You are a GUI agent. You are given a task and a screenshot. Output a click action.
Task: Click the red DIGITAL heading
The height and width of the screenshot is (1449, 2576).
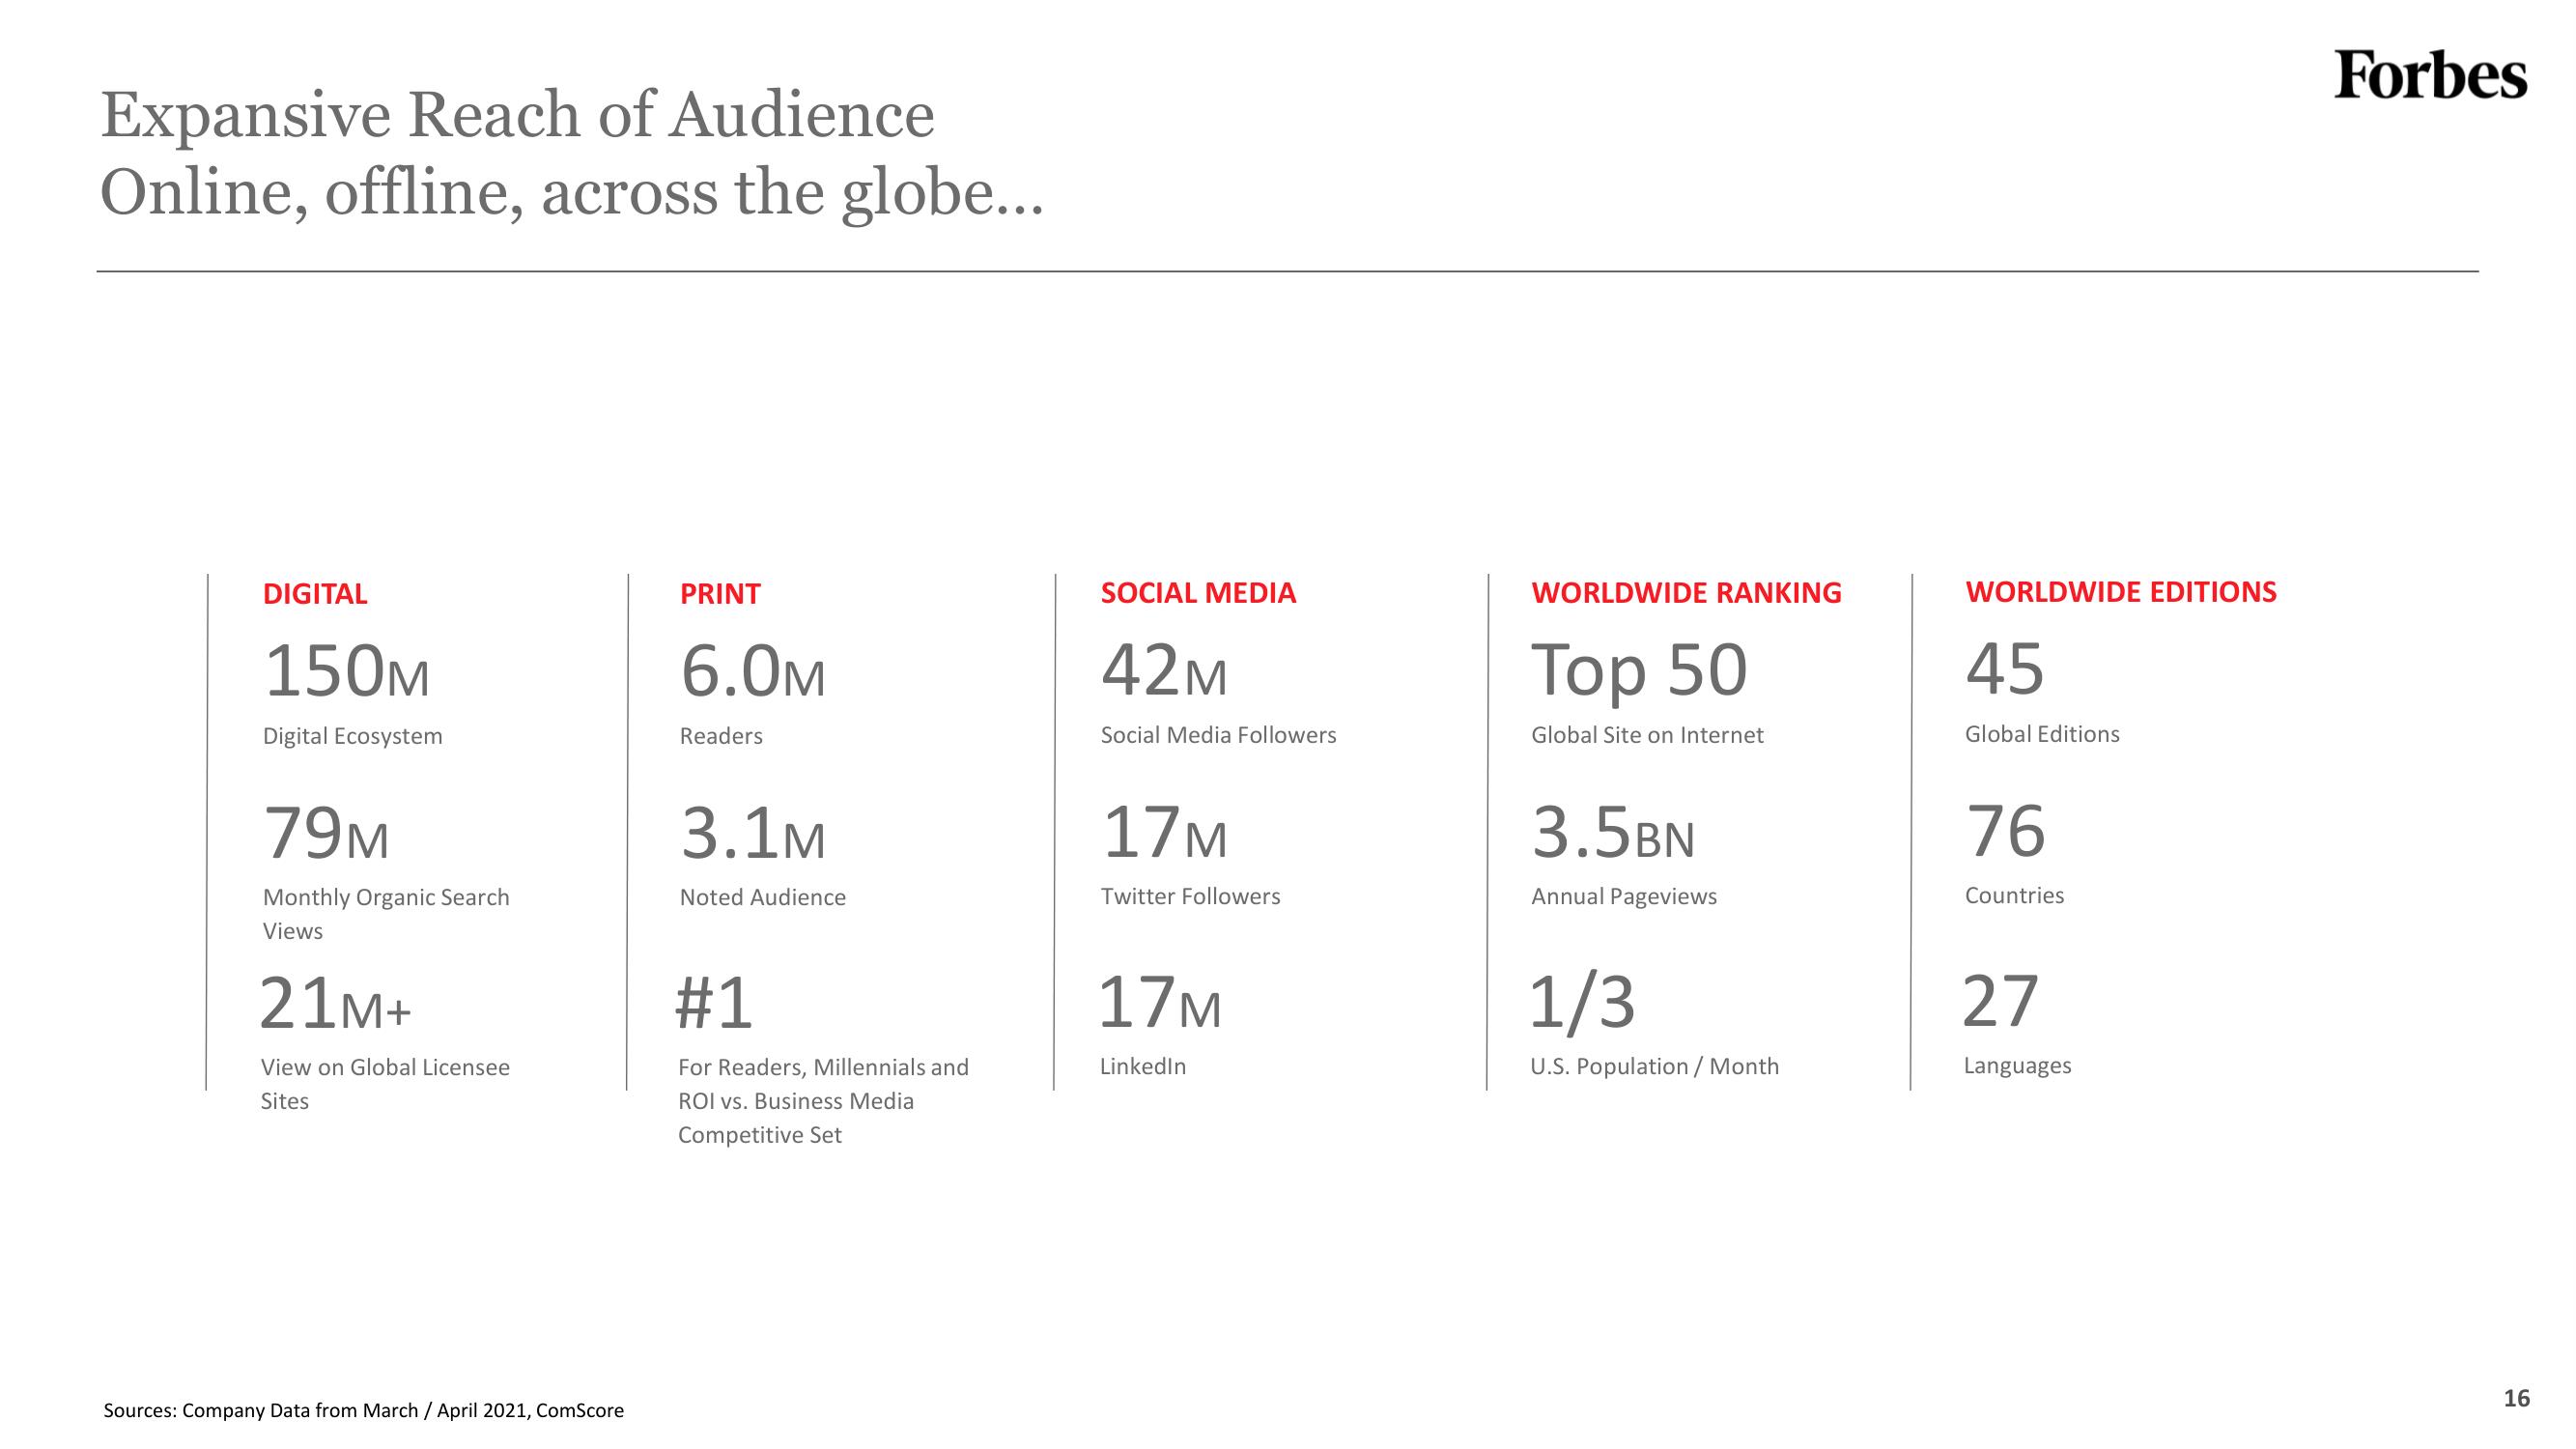(314, 594)
